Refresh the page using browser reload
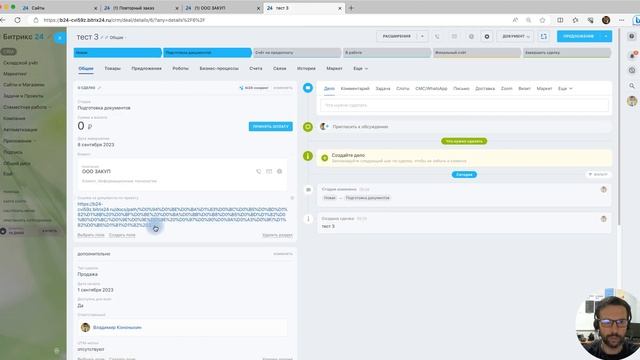 [18, 20]
